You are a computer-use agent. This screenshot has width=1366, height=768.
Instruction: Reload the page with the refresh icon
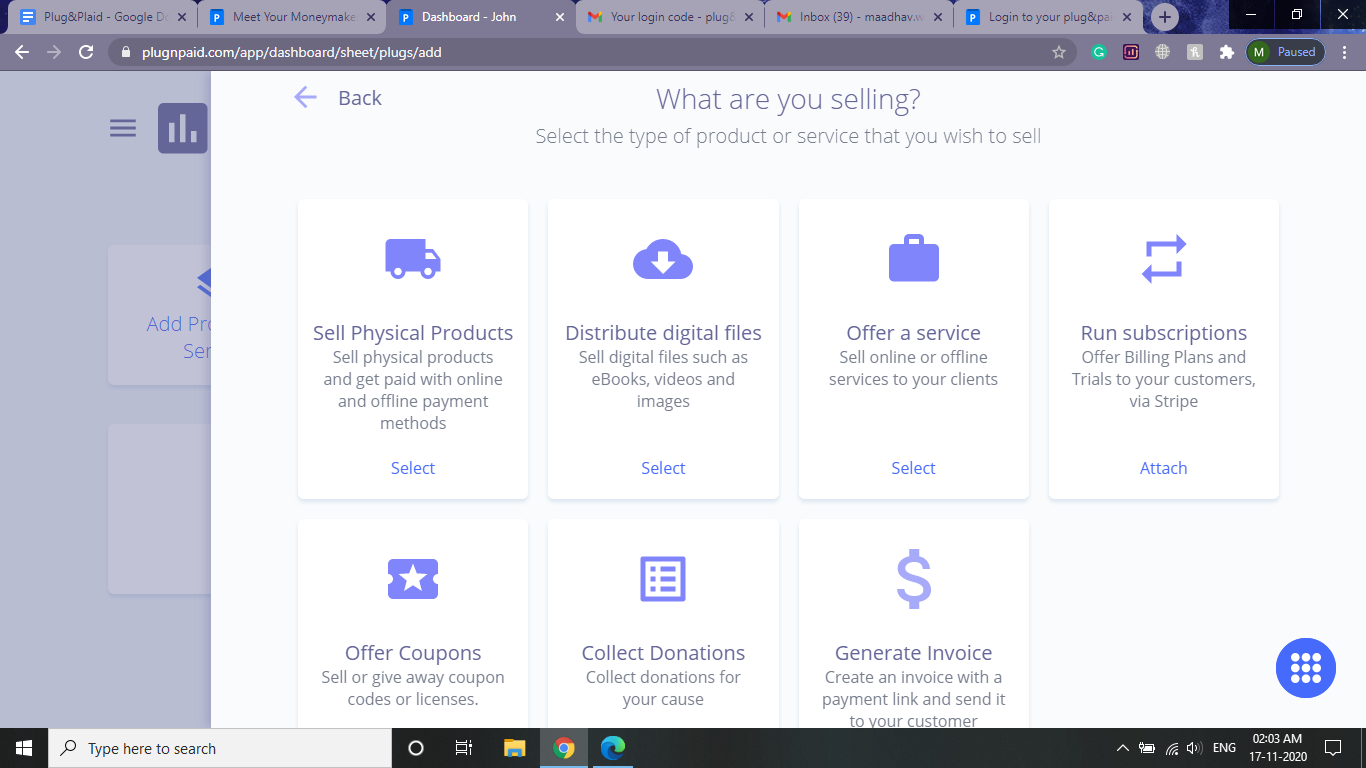(x=86, y=52)
